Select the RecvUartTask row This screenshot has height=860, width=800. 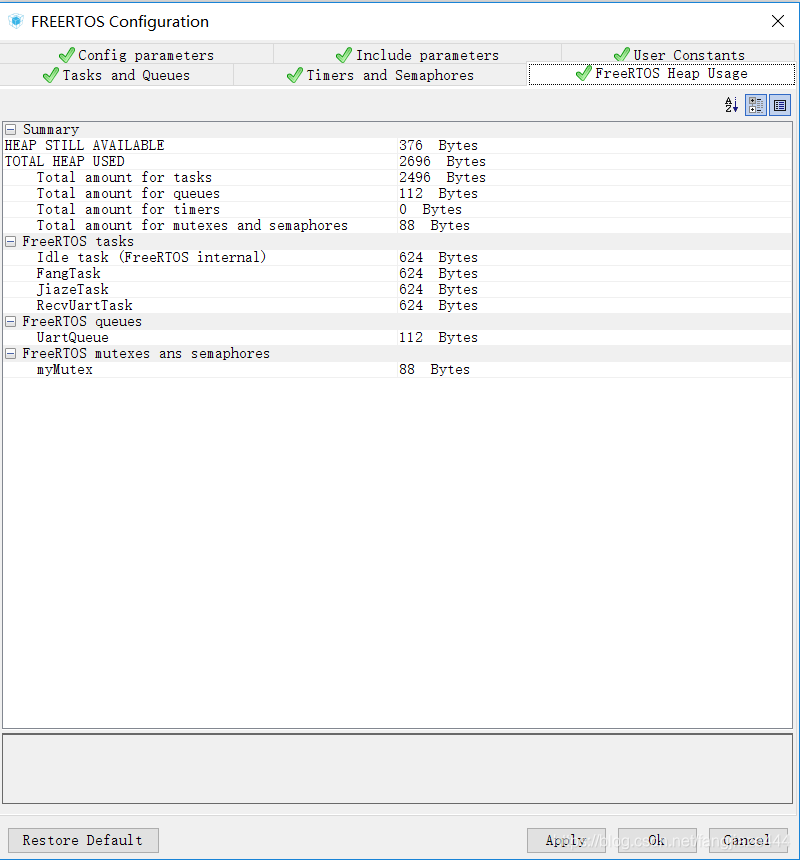397,305
